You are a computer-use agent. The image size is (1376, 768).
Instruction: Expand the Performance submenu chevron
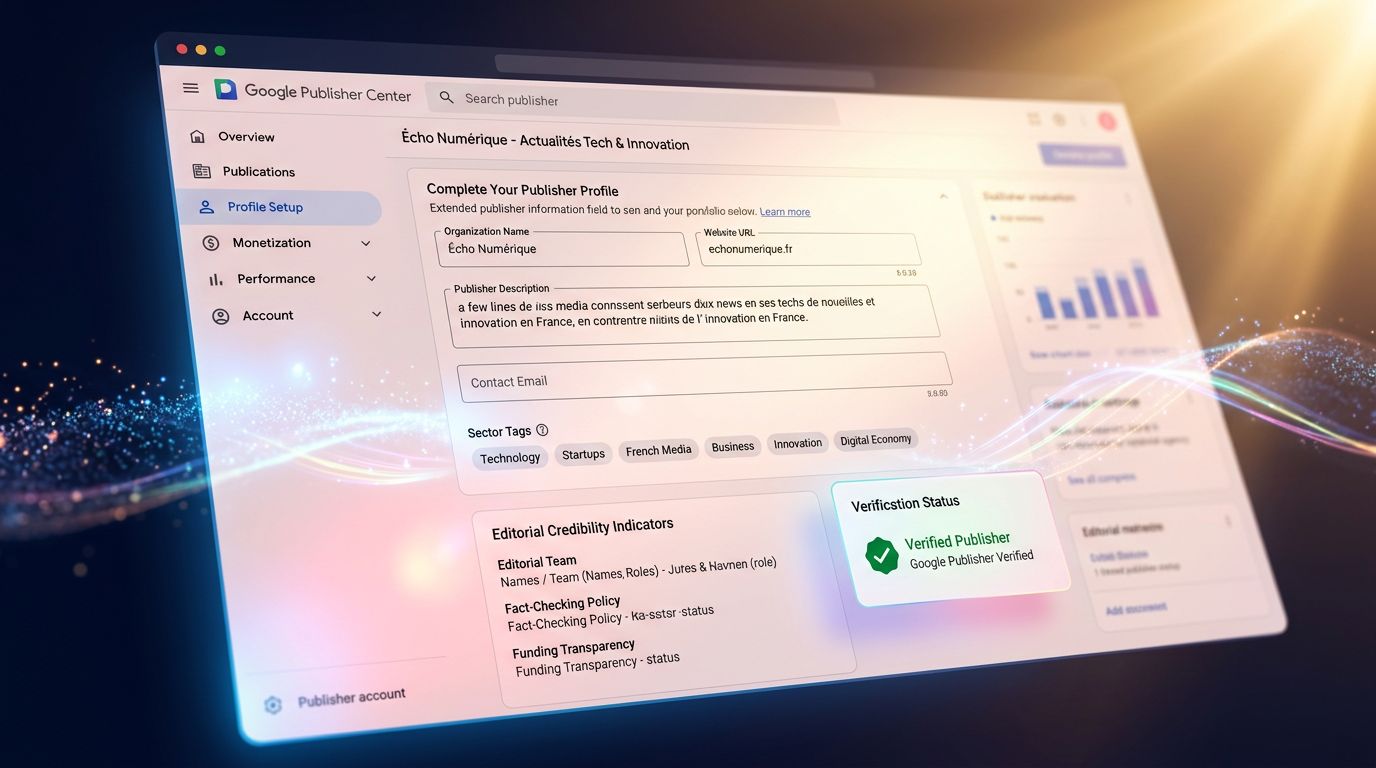click(x=371, y=279)
